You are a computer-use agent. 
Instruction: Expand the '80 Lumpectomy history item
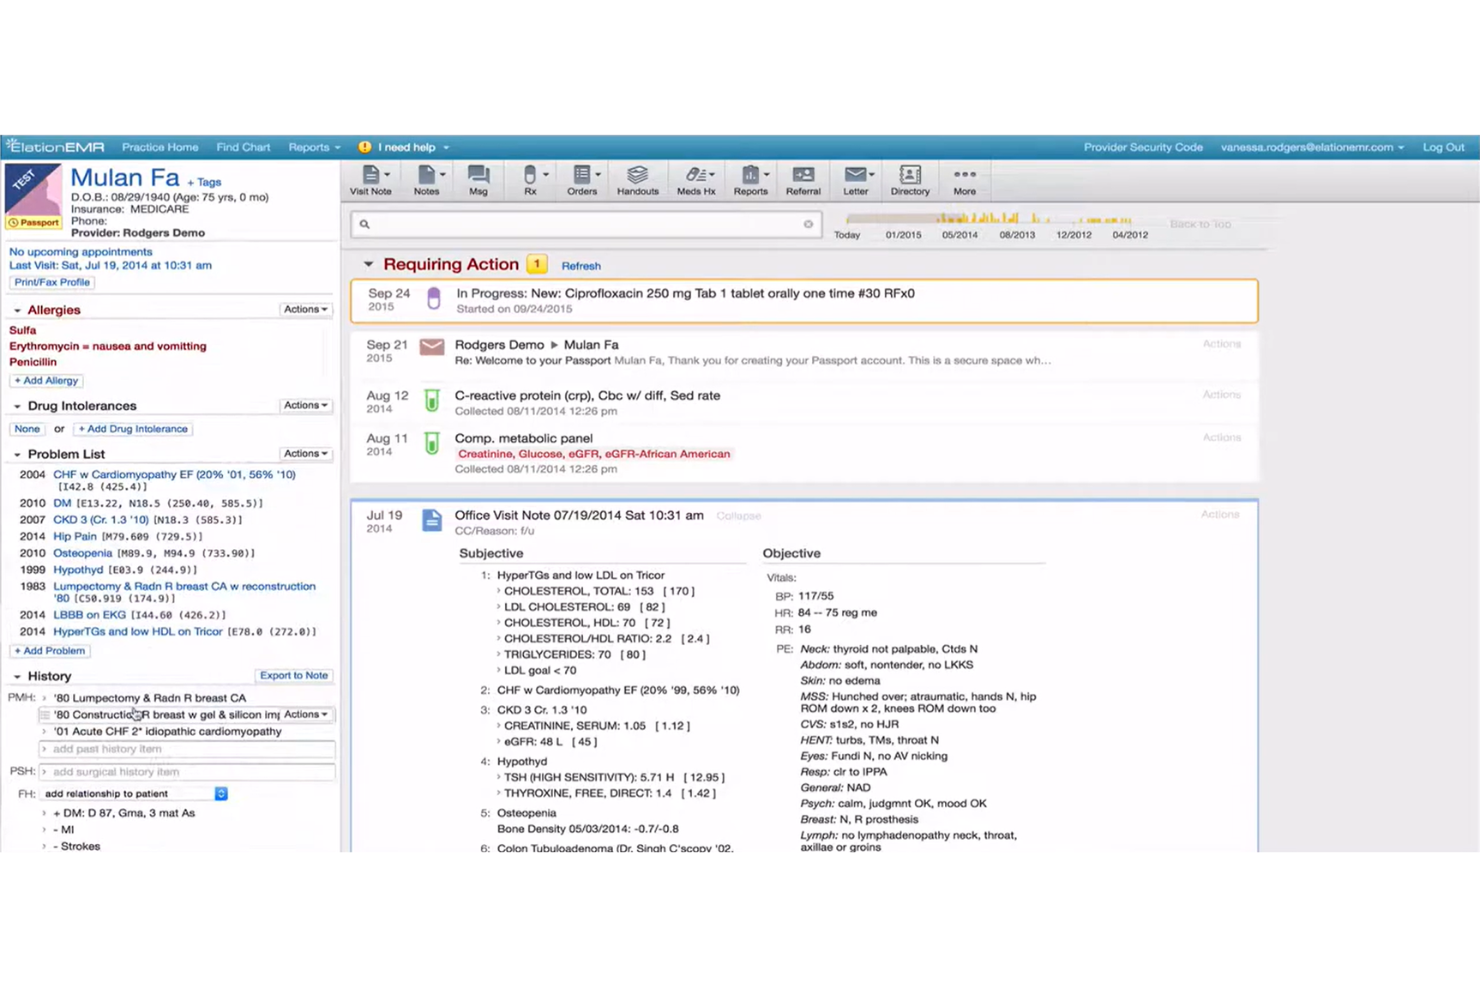[x=44, y=698]
